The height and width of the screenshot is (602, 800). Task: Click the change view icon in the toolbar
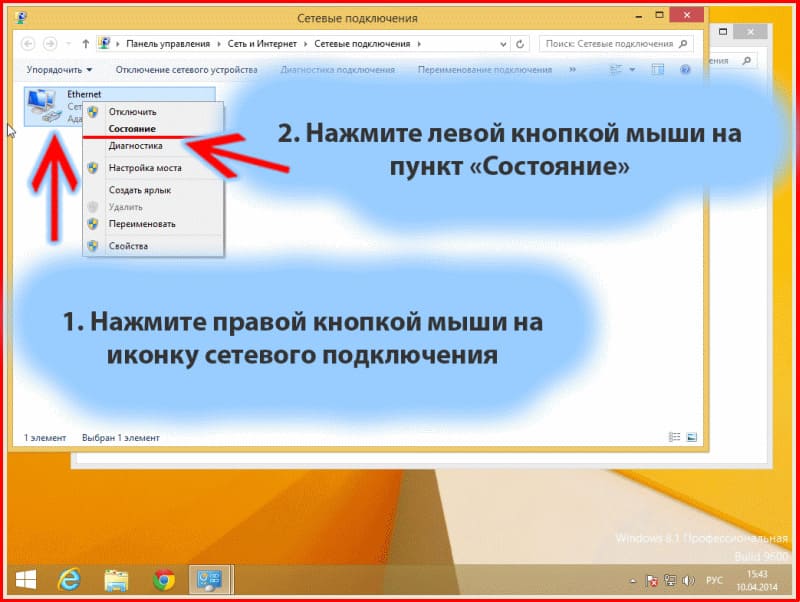pyautogui.click(x=616, y=69)
